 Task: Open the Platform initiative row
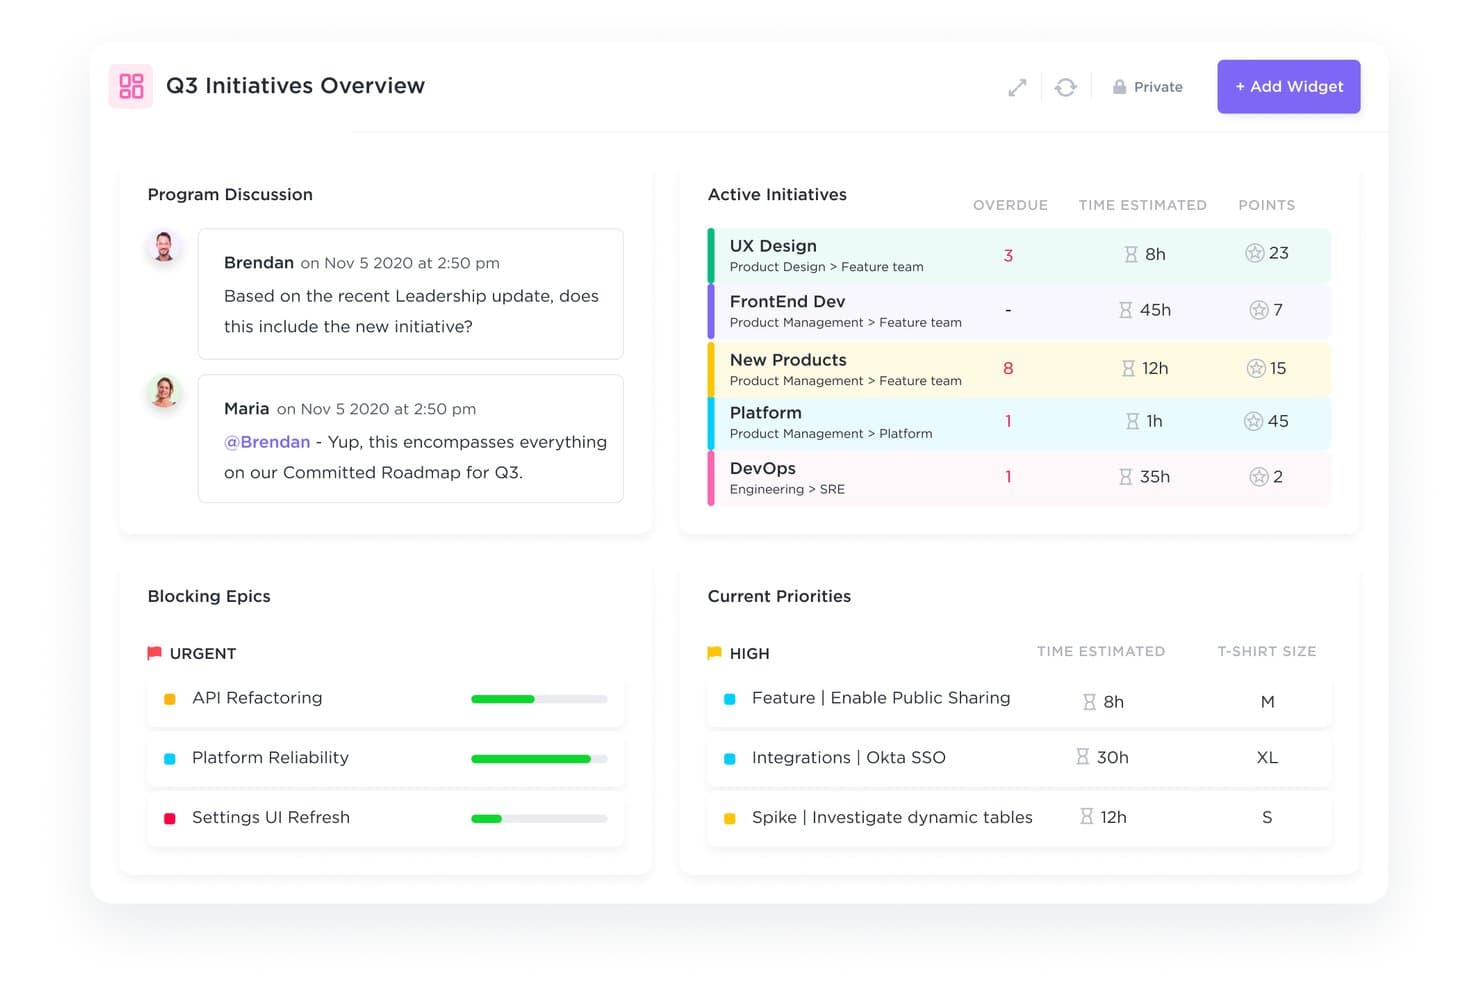pos(1019,422)
